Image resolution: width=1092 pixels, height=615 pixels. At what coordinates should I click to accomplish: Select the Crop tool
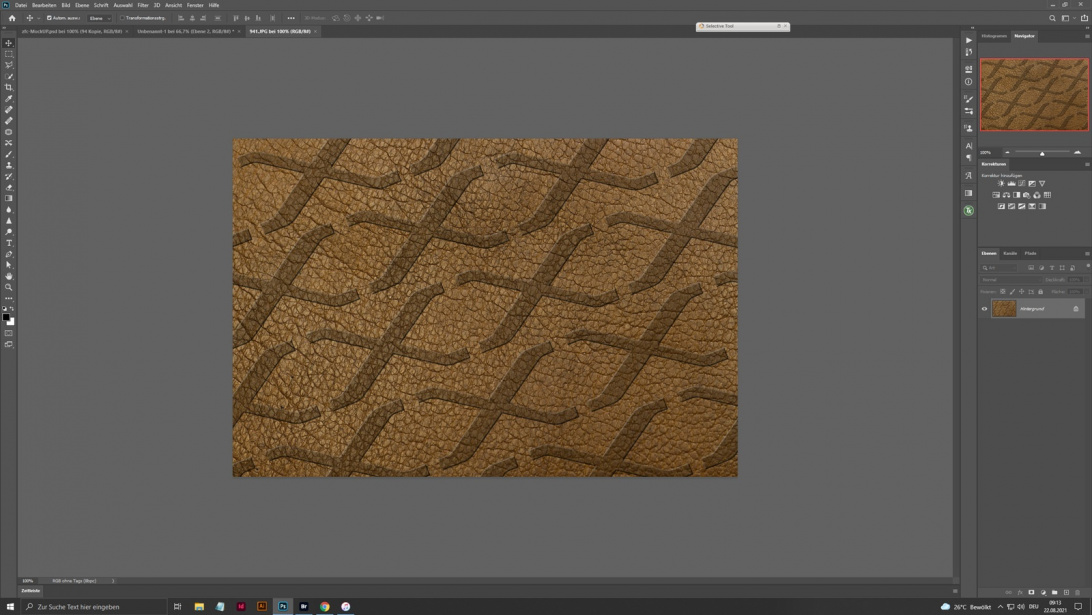tap(9, 87)
